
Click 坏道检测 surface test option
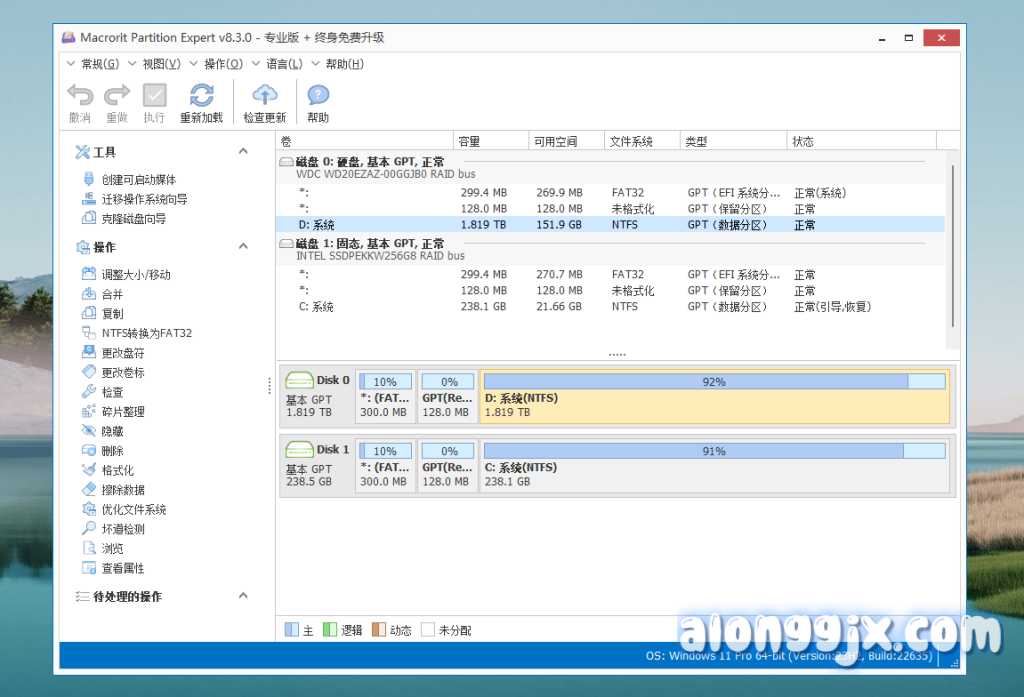coord(122,529)
